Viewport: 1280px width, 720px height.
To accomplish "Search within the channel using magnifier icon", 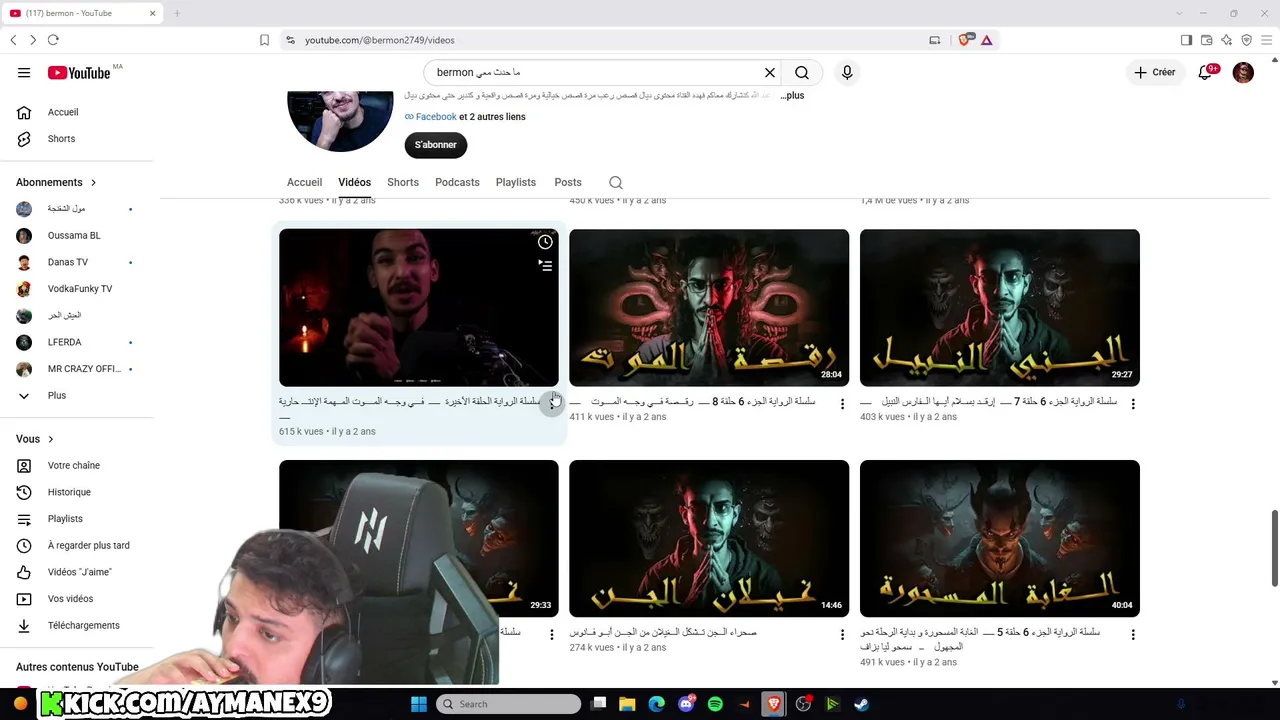I will coord(616,182).
